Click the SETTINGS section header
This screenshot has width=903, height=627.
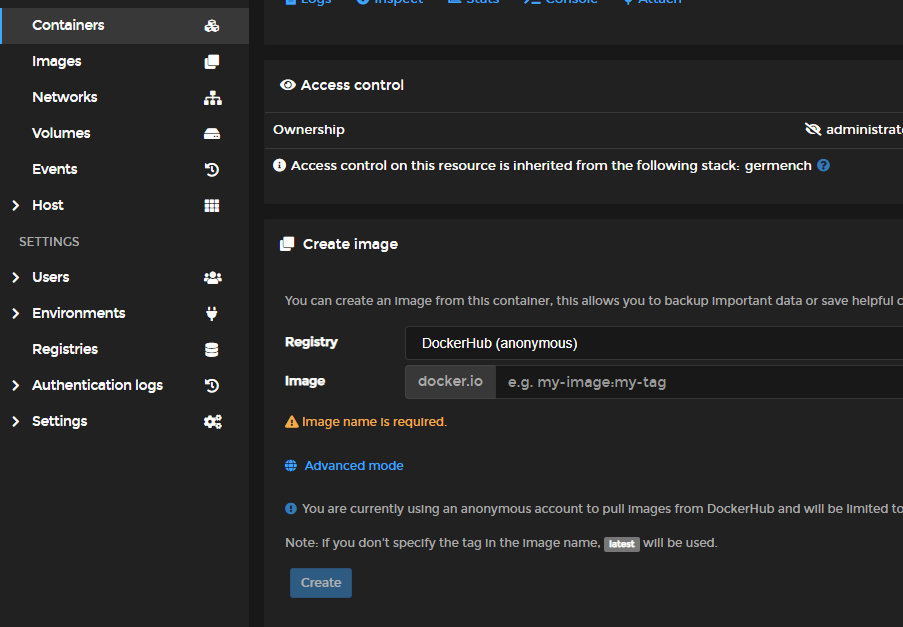tap(49, 242)
